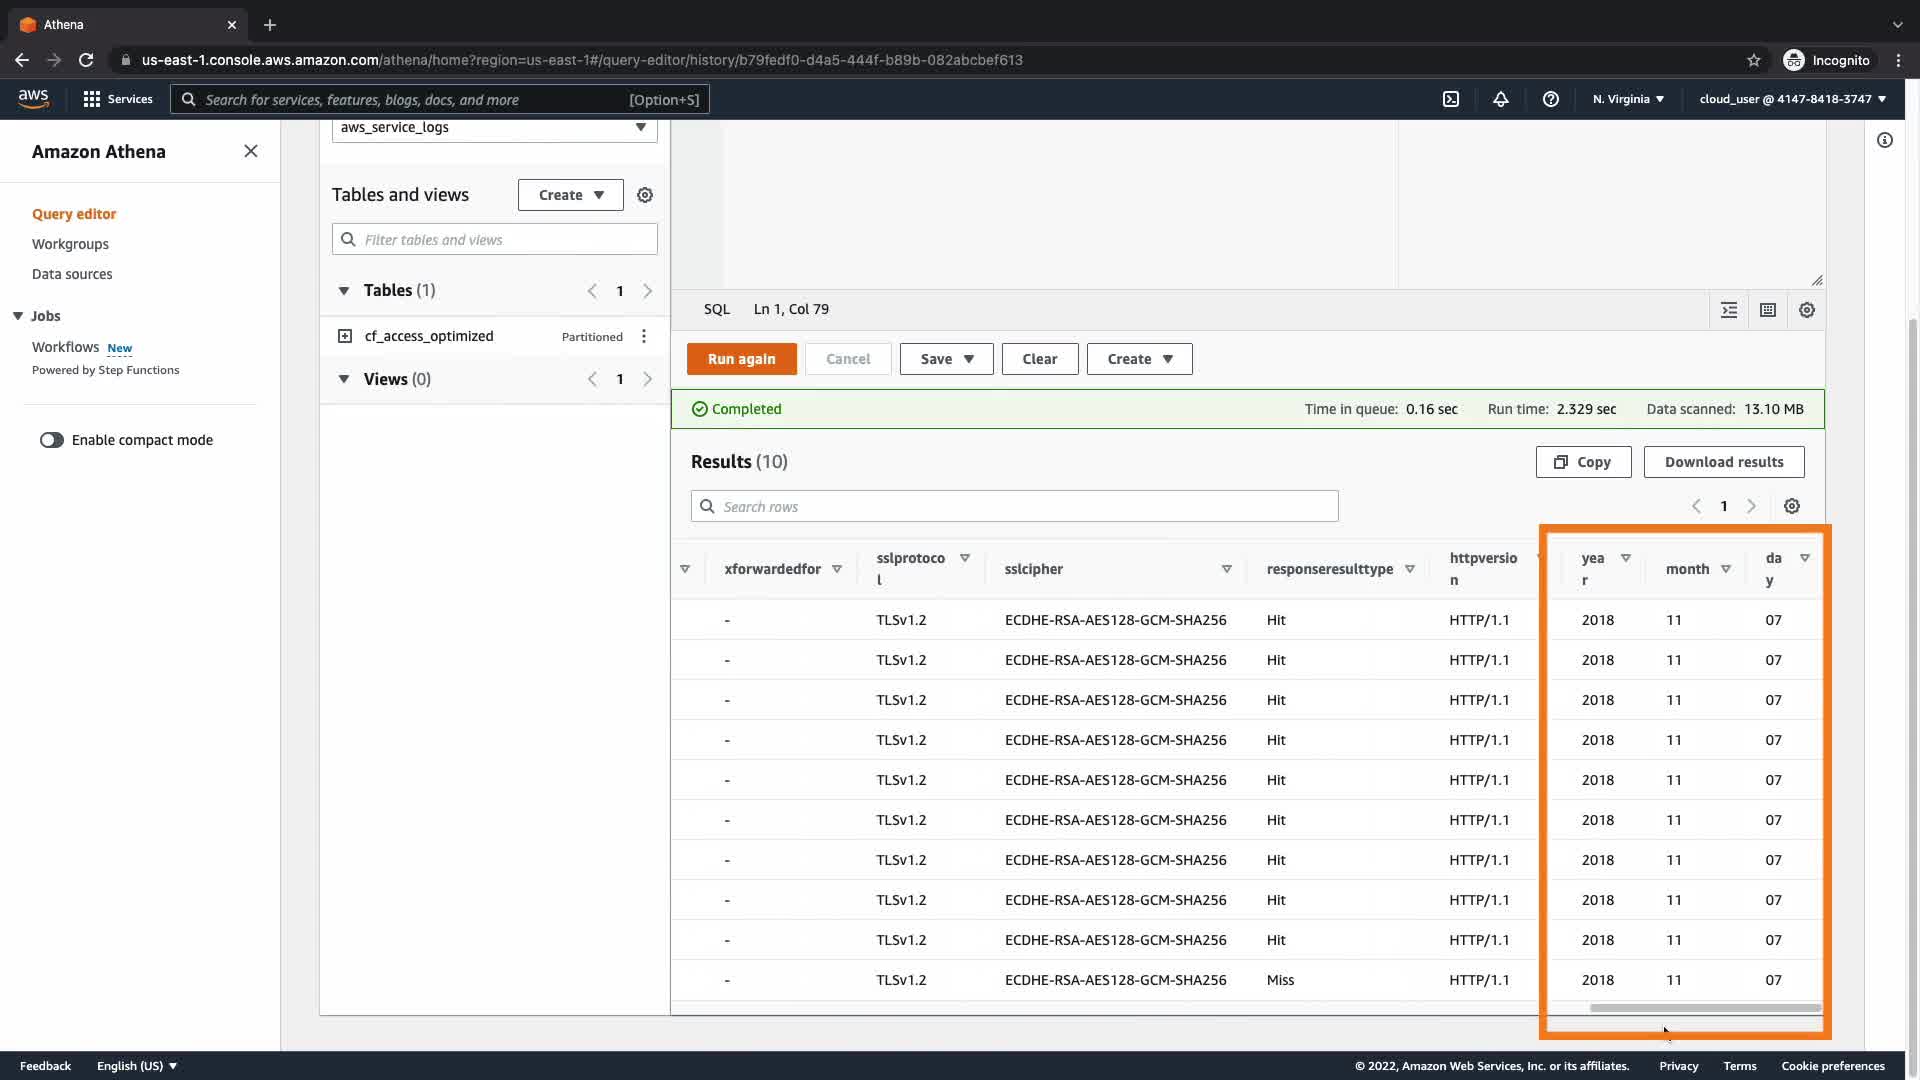Click the notifications bell icon

(1500, 99)
